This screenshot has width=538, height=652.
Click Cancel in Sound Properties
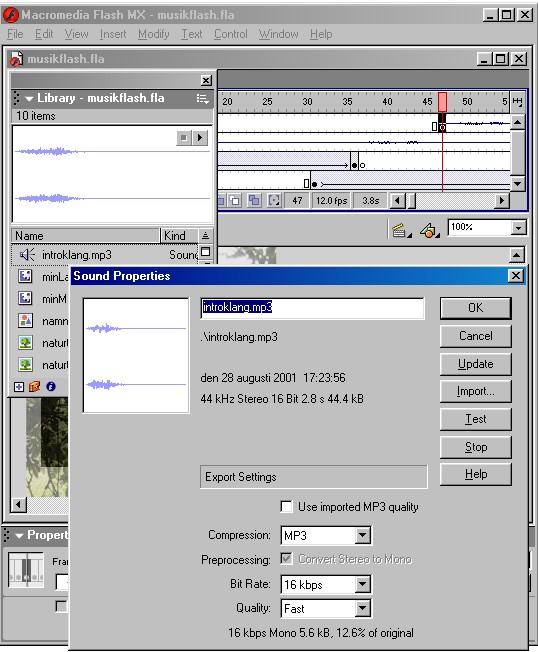pos(476,336)
